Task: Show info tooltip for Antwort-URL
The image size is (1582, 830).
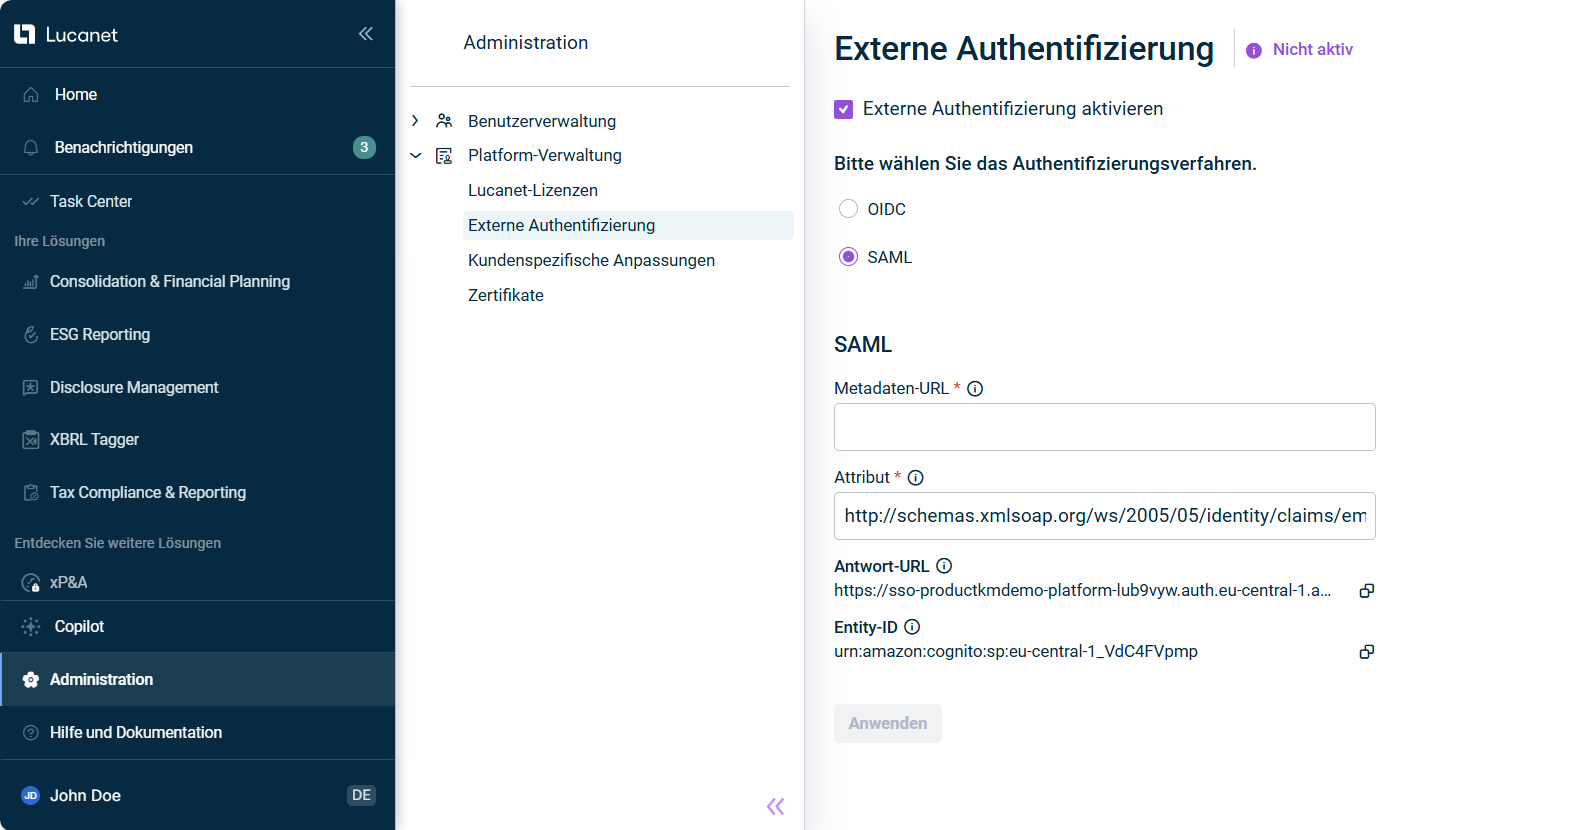Action: (x=944, y=566)
